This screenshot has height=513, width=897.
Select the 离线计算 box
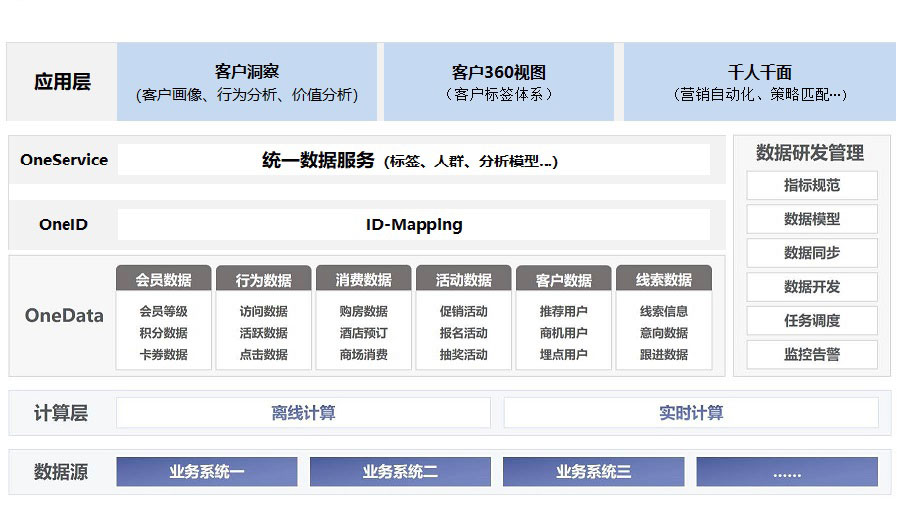click(303, 413)
